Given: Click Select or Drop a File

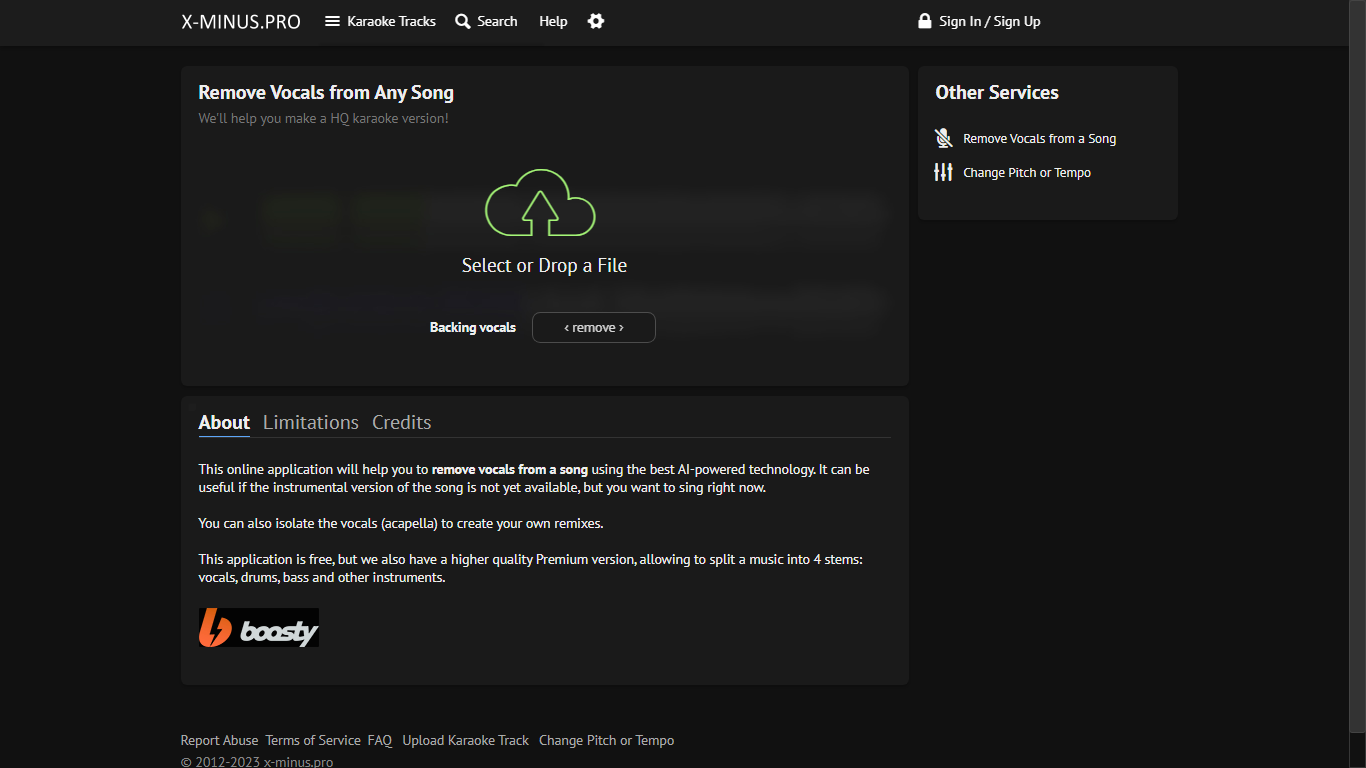Looking at the screenshot, I should coord(544,265).
